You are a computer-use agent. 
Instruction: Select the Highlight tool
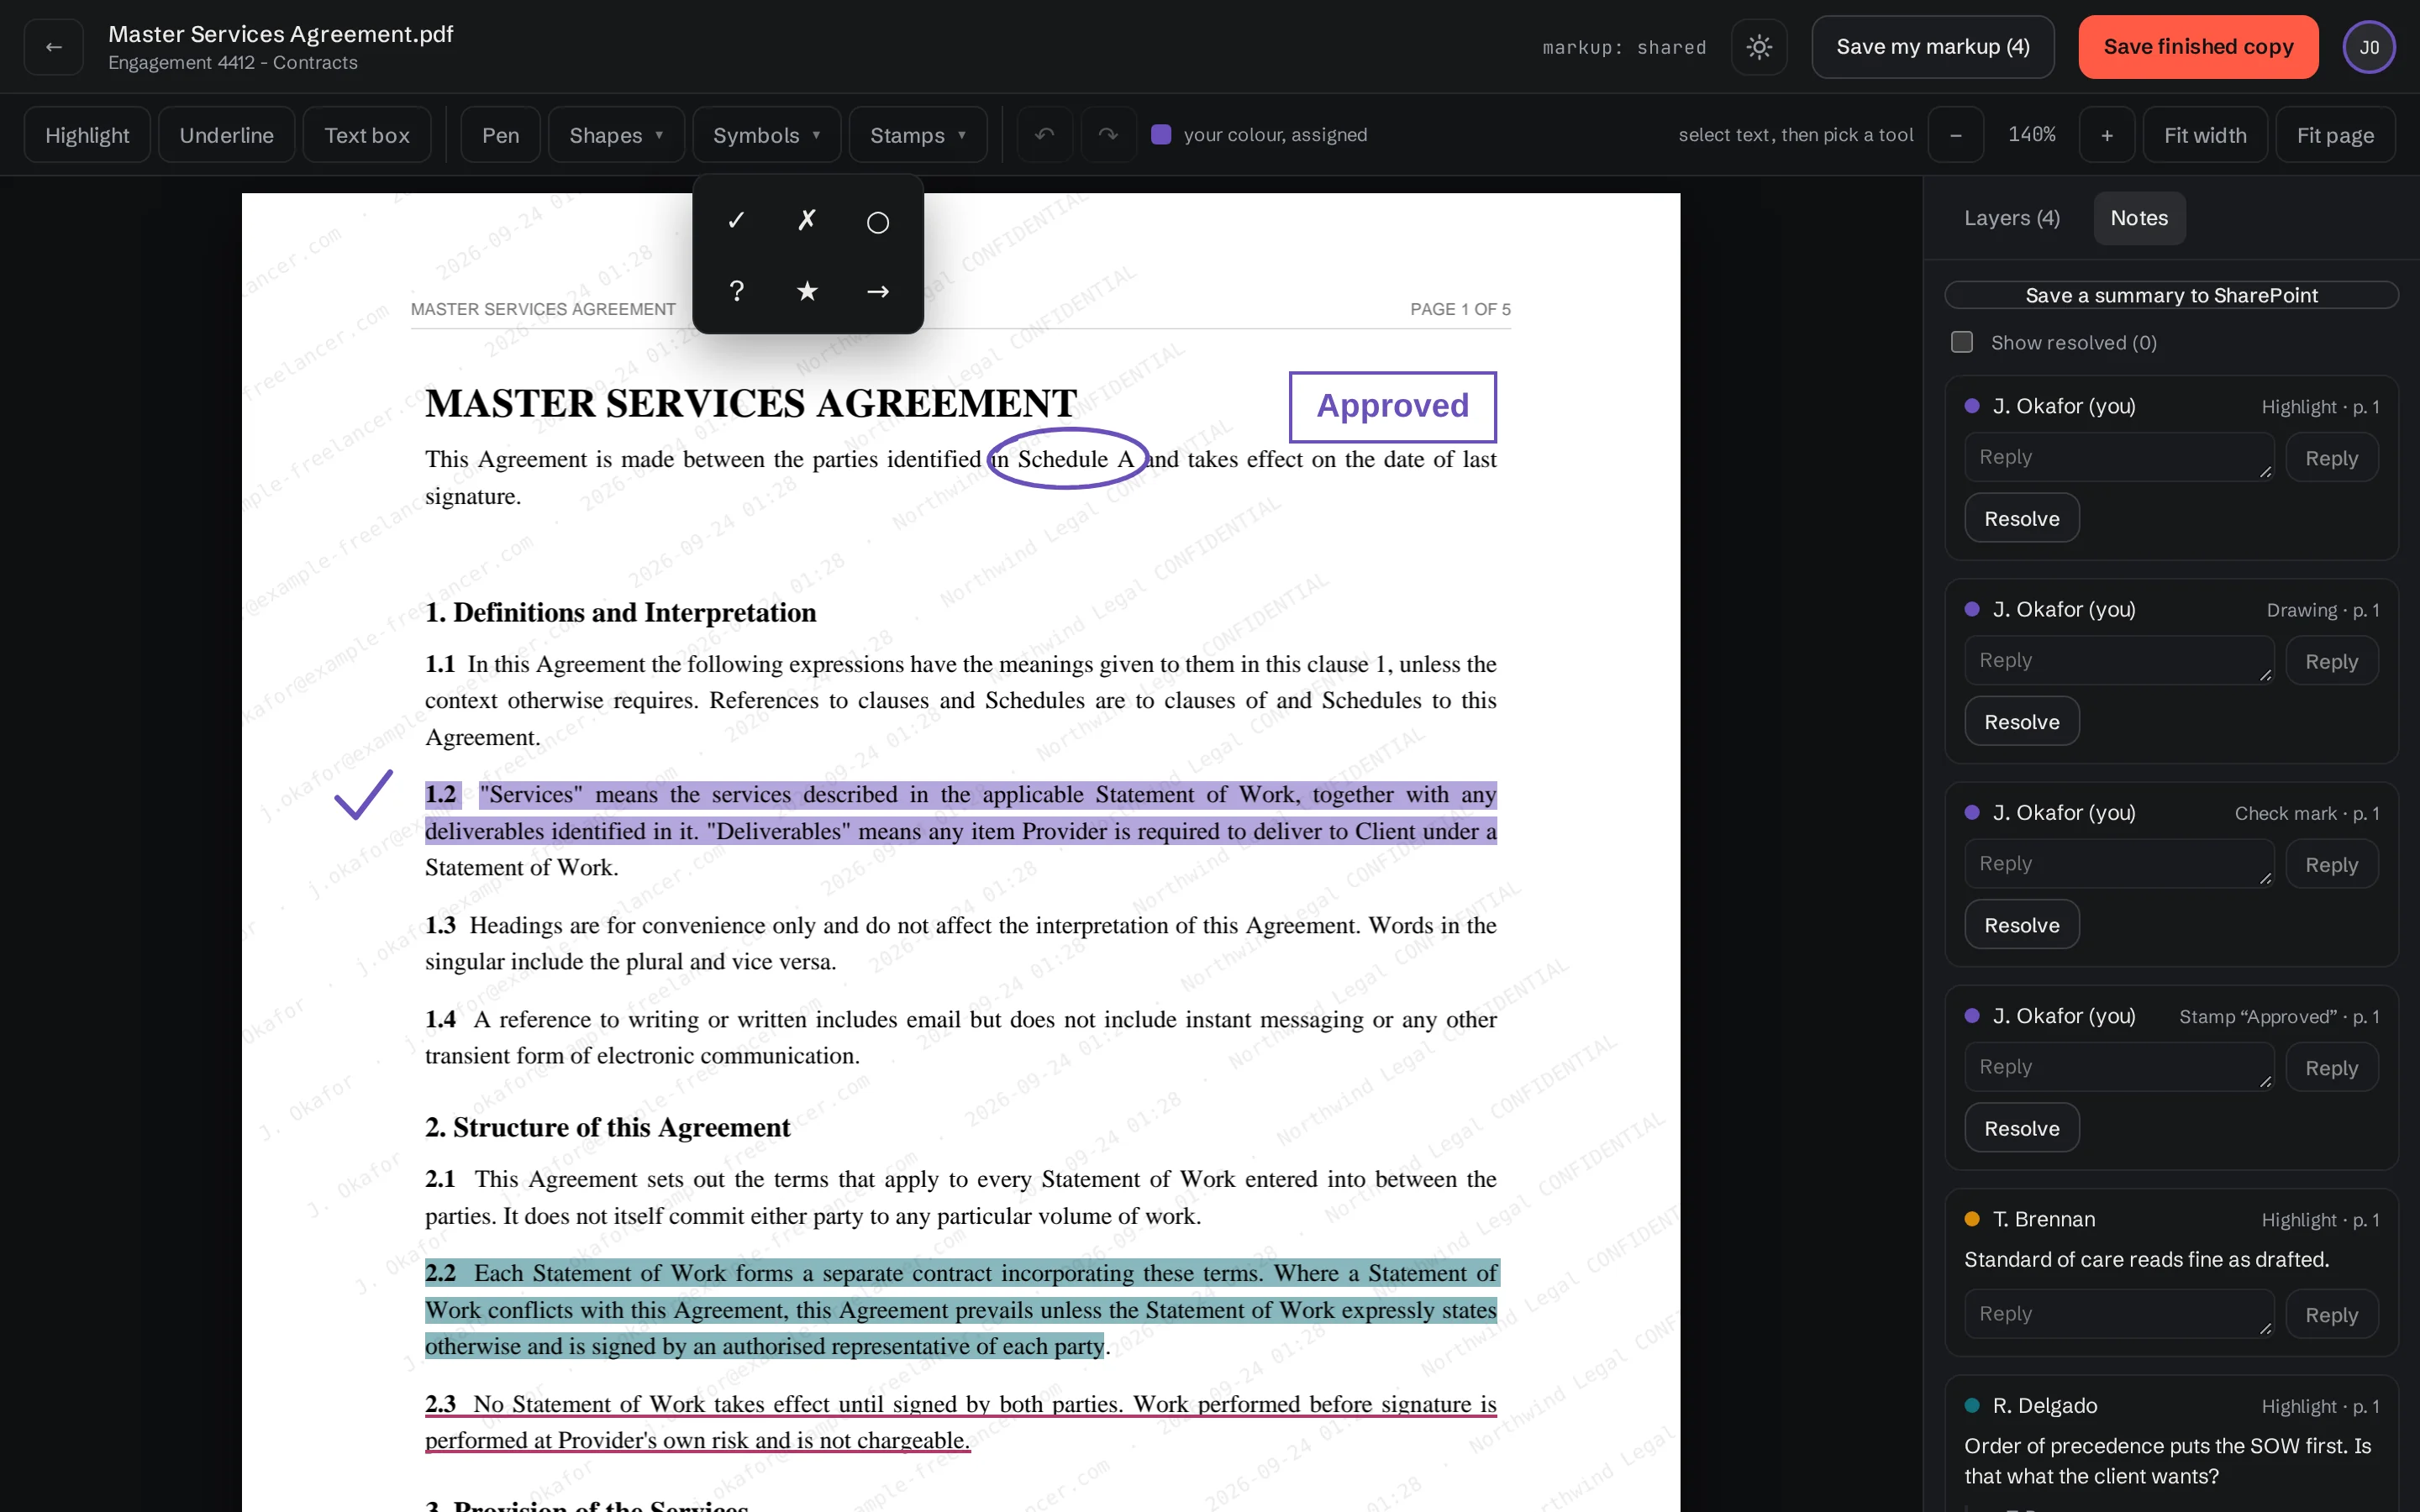point(87,134)
